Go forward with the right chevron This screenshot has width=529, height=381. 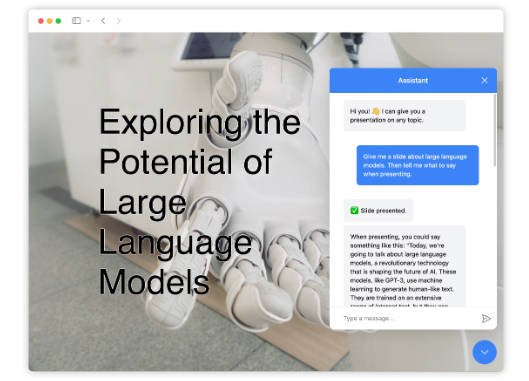(118, 21)
